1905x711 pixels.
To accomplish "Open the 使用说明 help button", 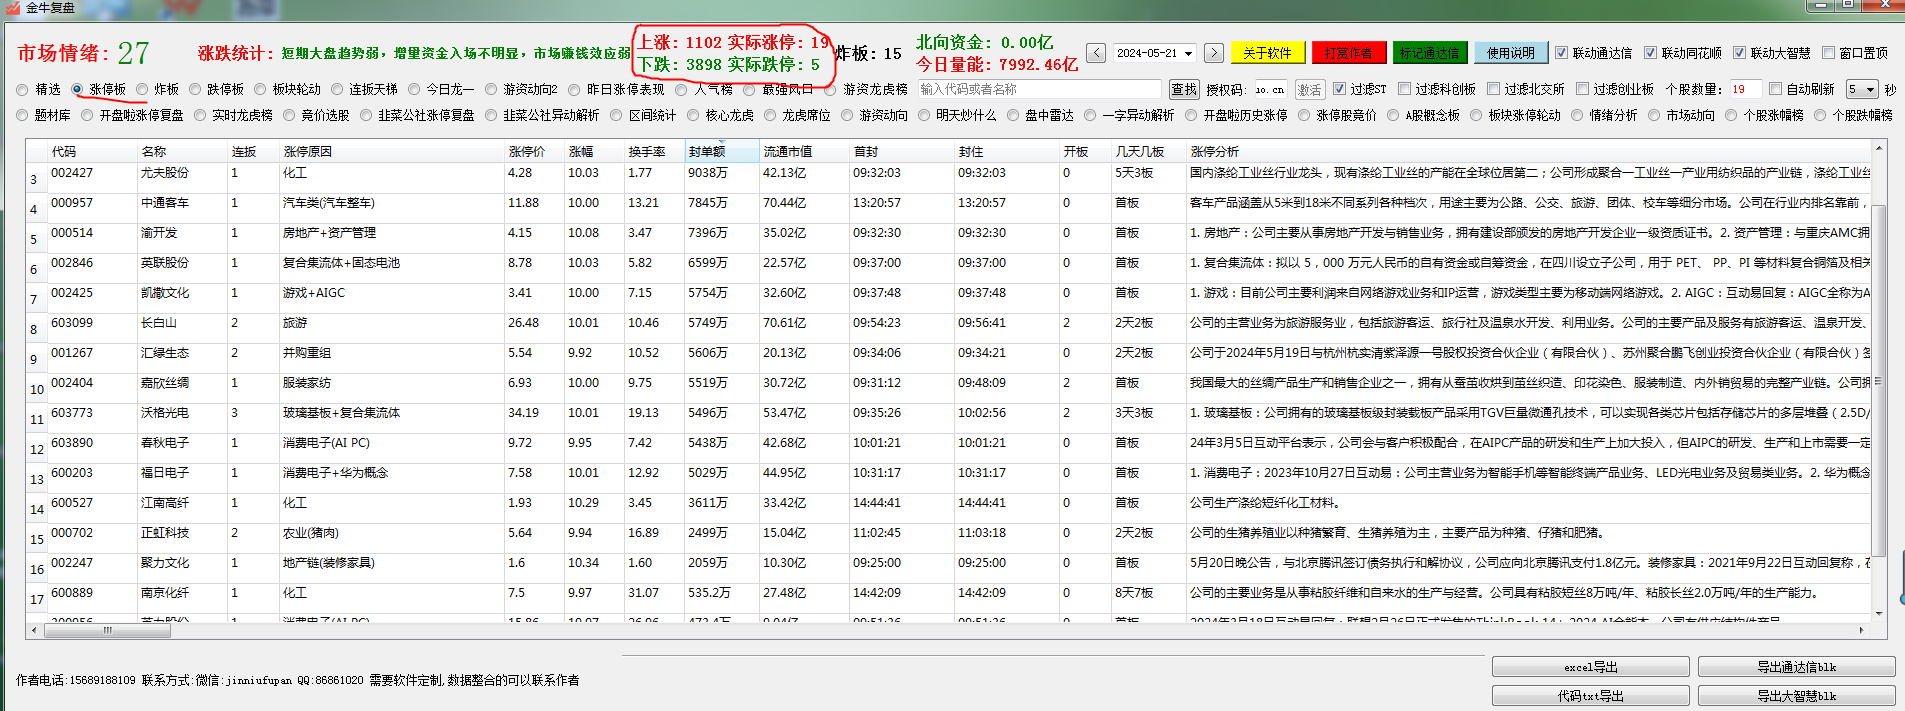I will 1510,53.
